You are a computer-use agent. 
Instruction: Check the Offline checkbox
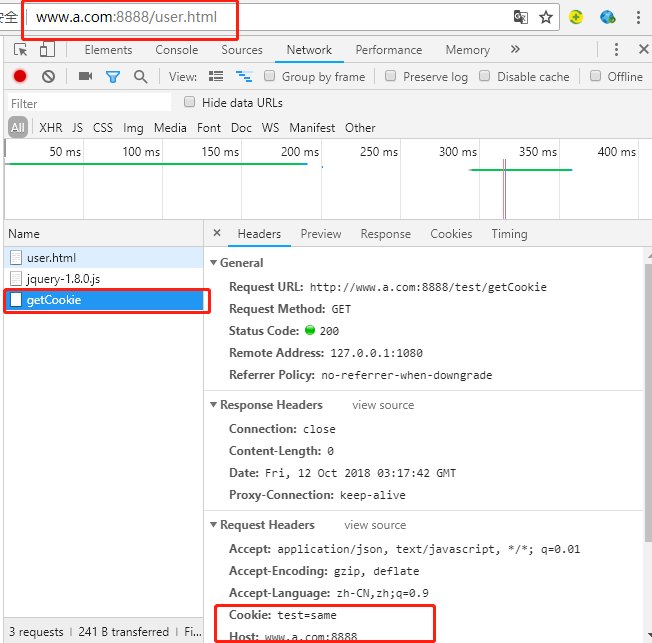tap(595, 76)
